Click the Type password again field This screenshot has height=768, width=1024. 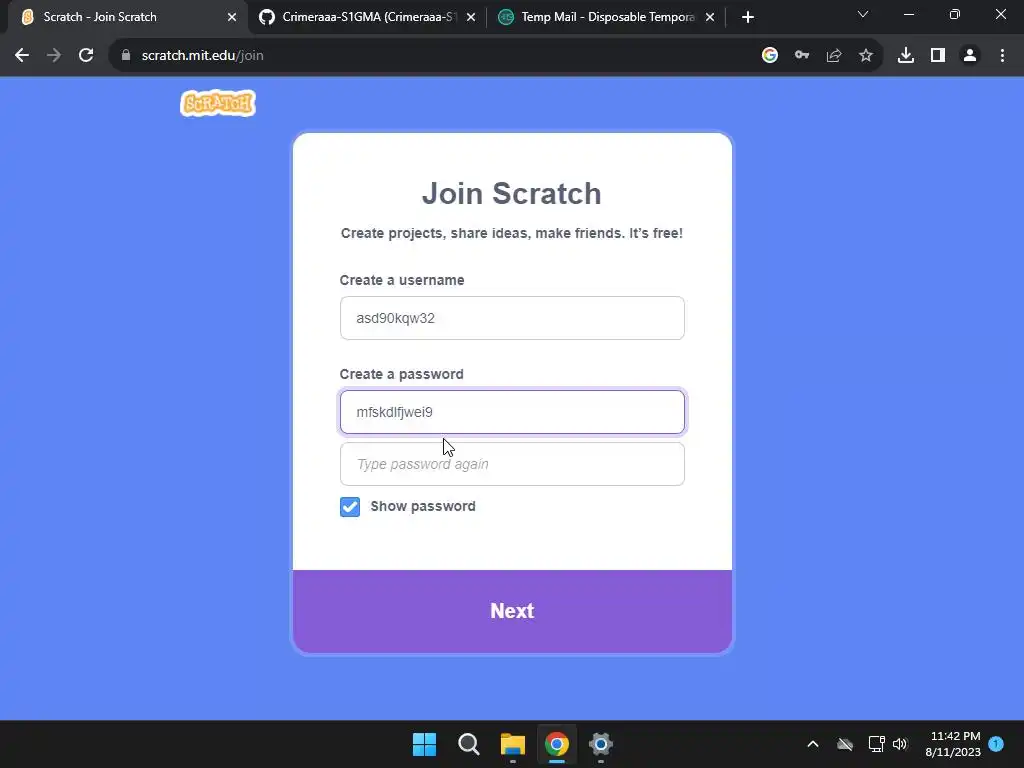pyautogui.click(x=512, y=464)
